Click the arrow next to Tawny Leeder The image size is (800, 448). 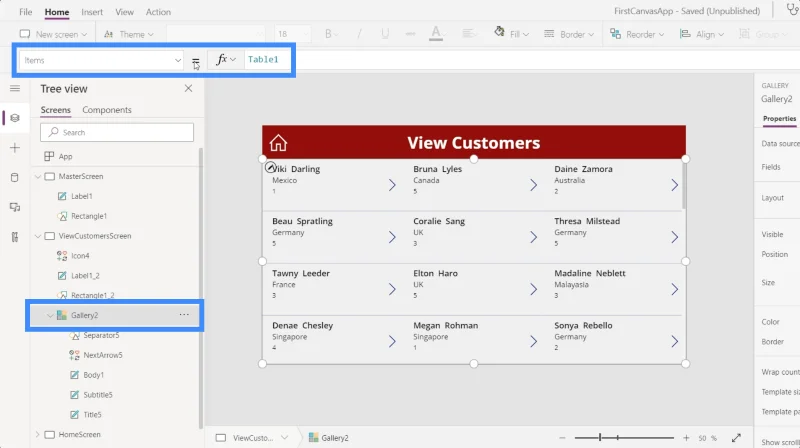pos(392,289)
